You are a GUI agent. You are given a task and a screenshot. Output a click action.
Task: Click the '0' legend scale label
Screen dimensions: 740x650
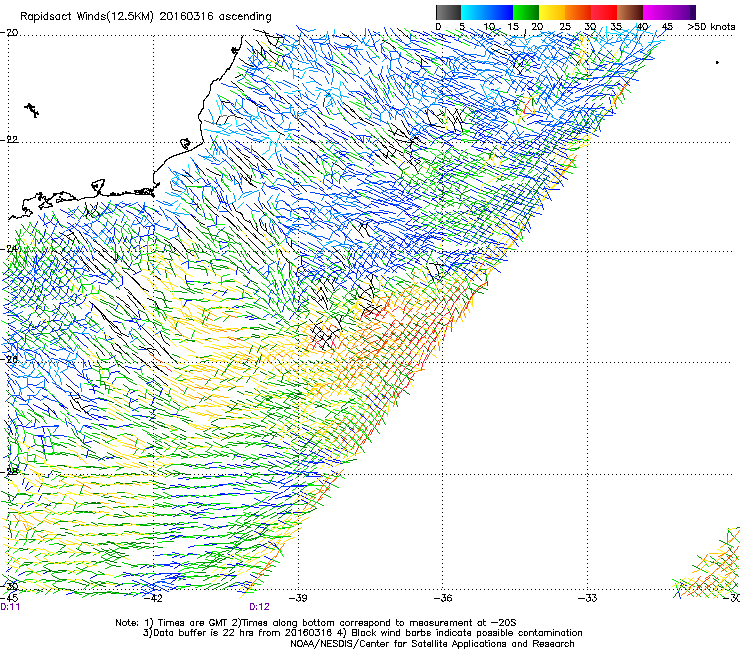pyautogui.click(x=438, y=27)
